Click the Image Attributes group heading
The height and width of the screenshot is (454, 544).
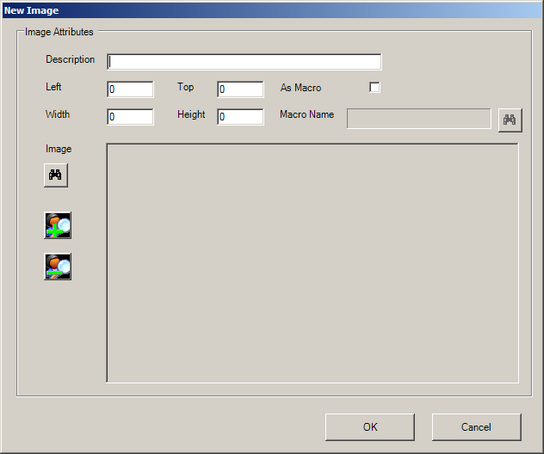59,32
